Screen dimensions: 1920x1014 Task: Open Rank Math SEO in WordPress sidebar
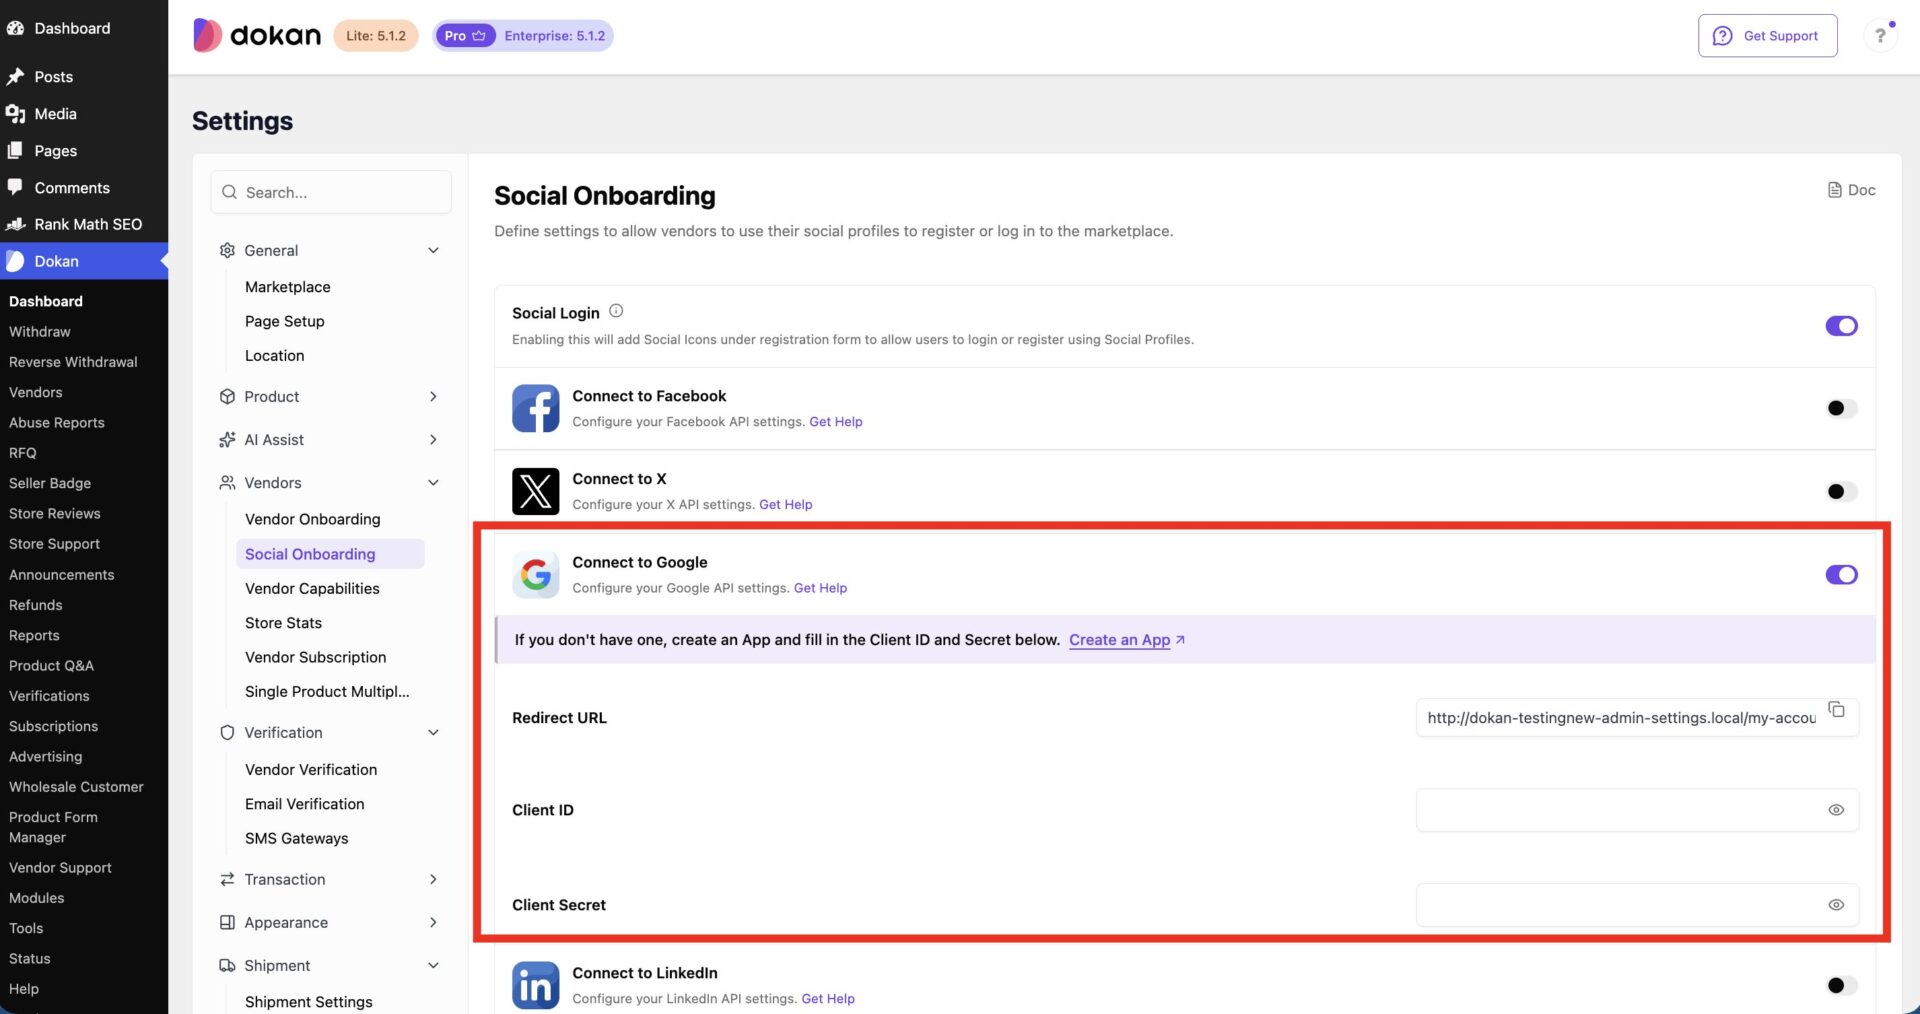pyautogui.click(x=84, y=224)
